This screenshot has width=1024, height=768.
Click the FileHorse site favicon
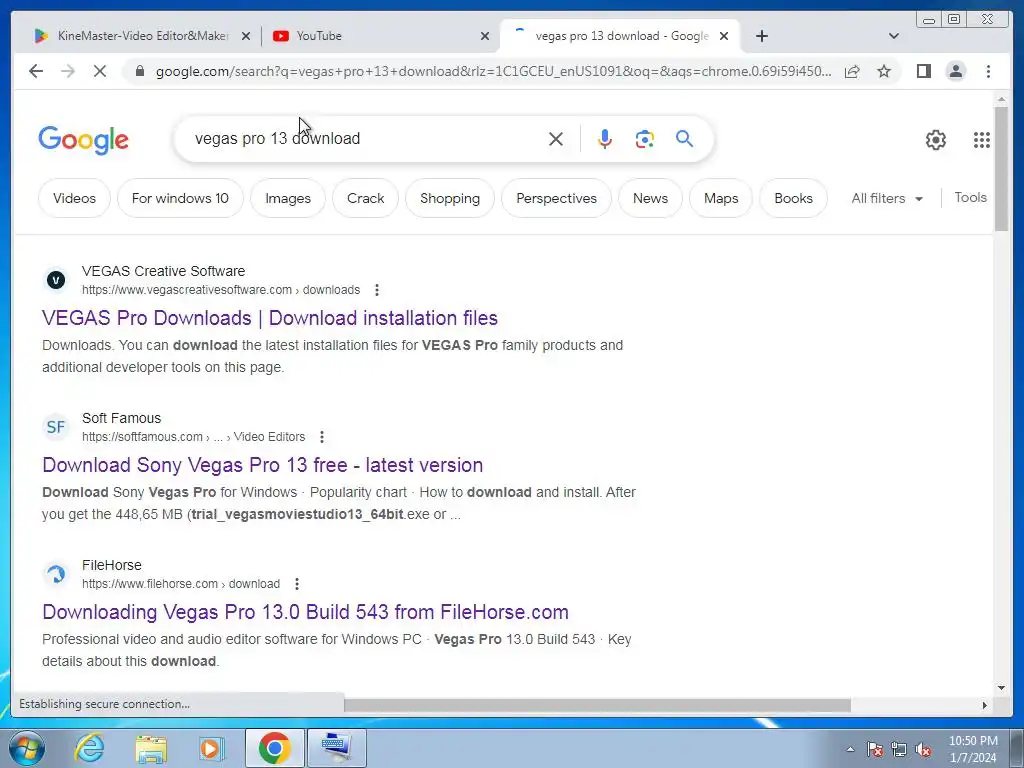tap(56, 574)
